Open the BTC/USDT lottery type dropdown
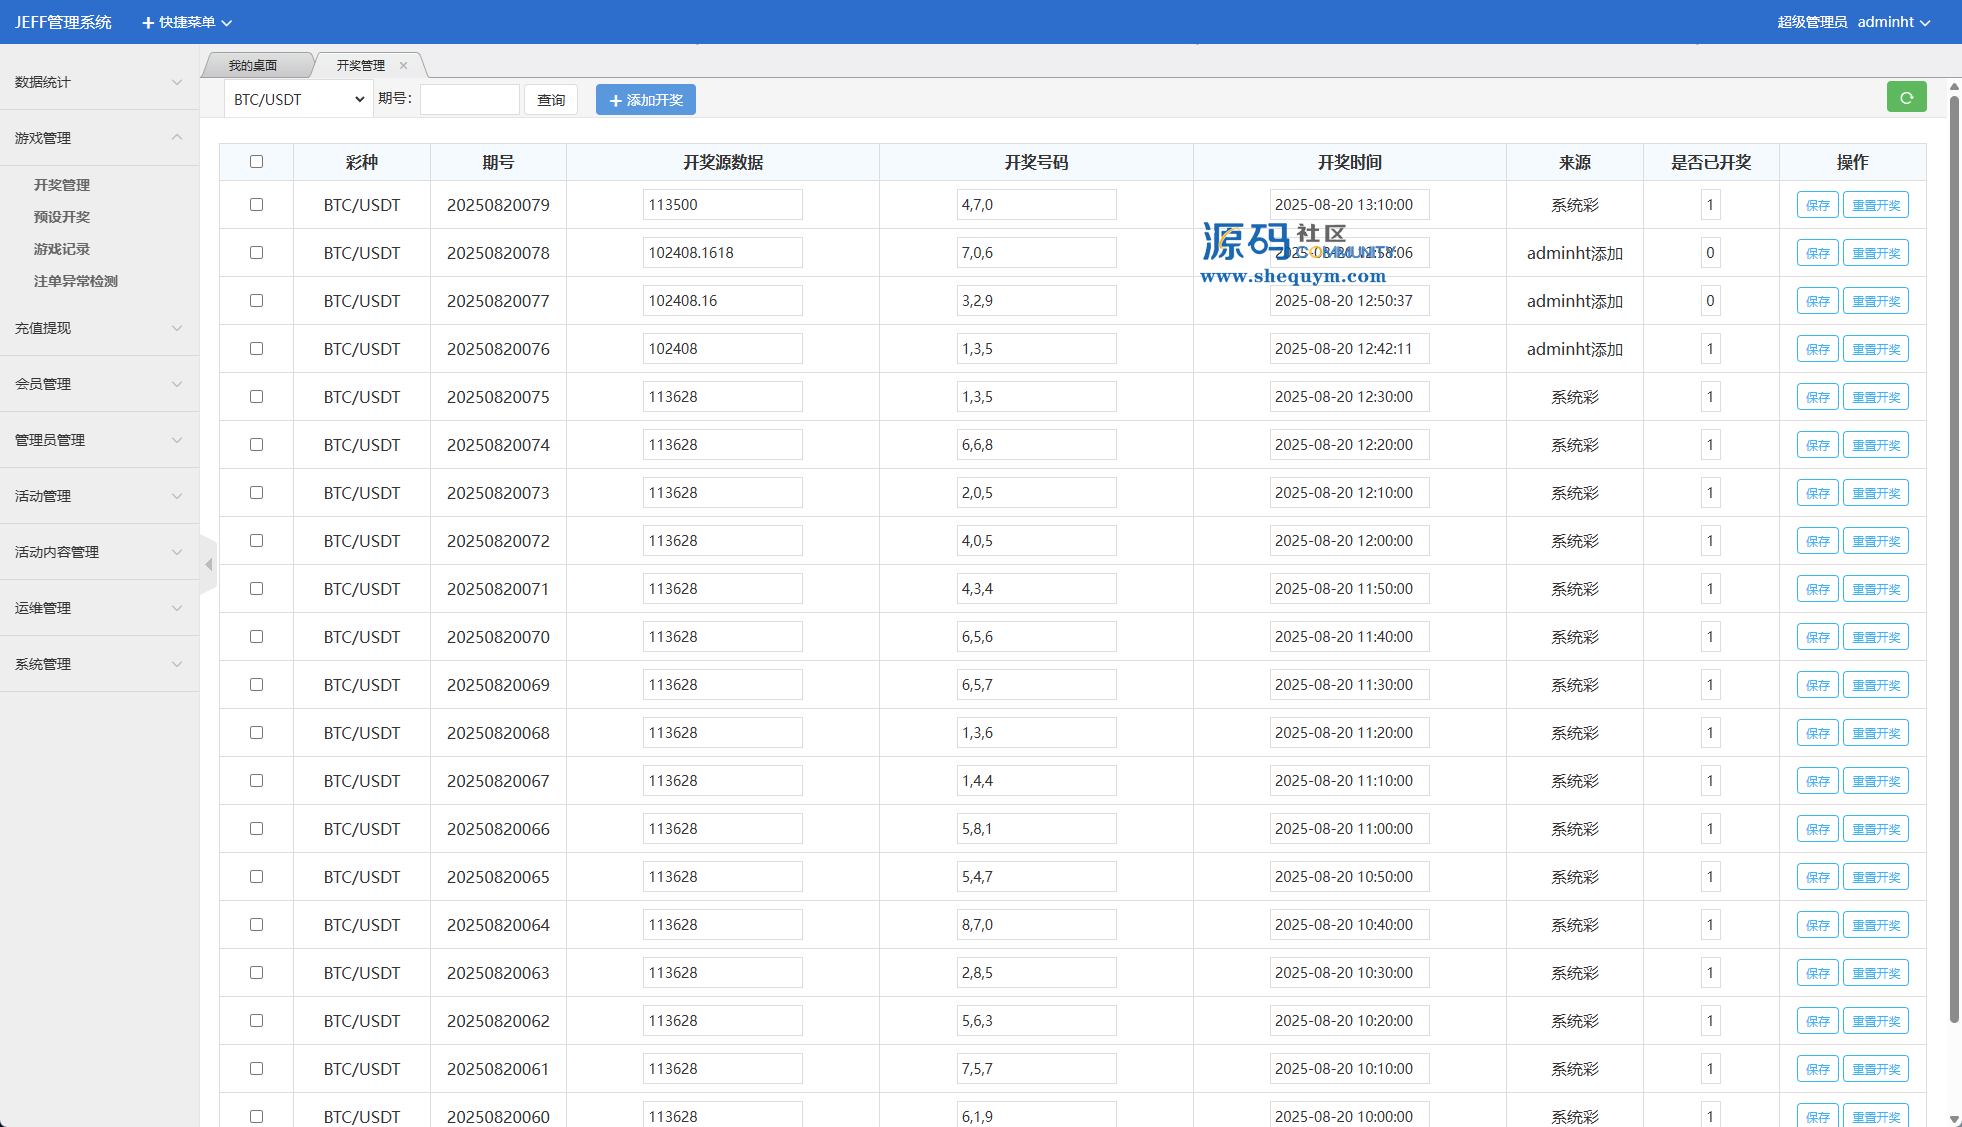Viewport: 1962px width, 1127px height. point(298,100)
